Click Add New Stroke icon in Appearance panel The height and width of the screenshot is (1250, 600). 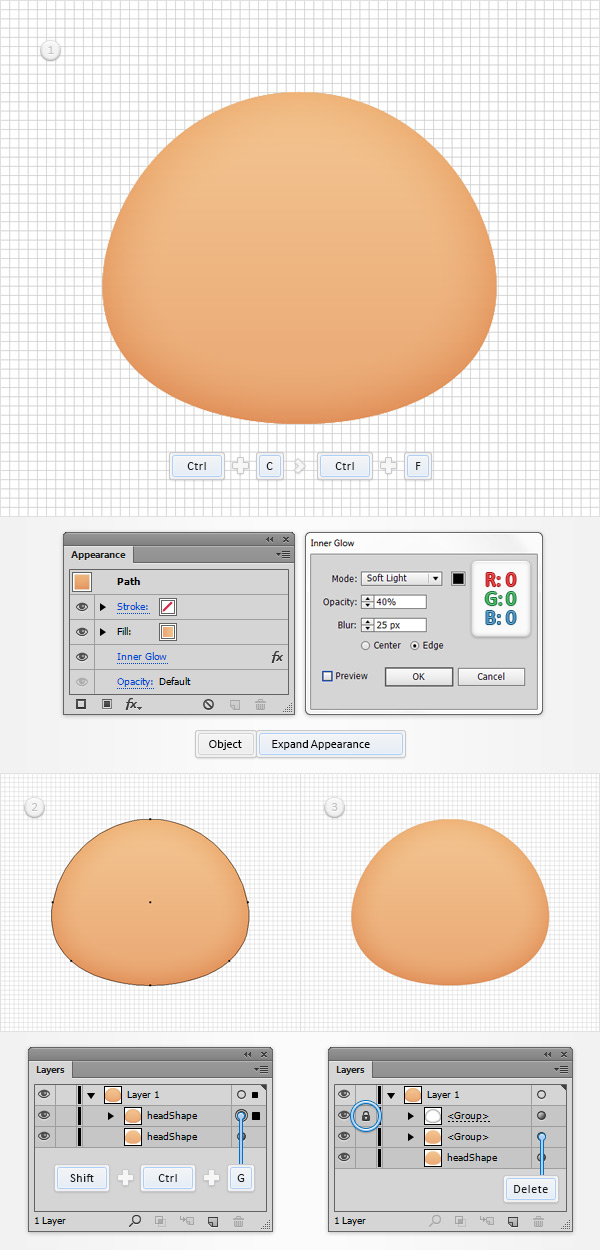[81, 704]
